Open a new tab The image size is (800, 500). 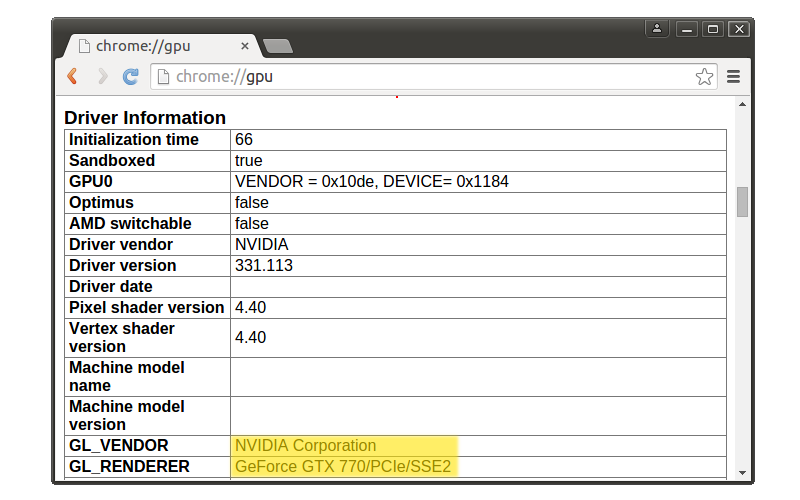pos(277,46)
